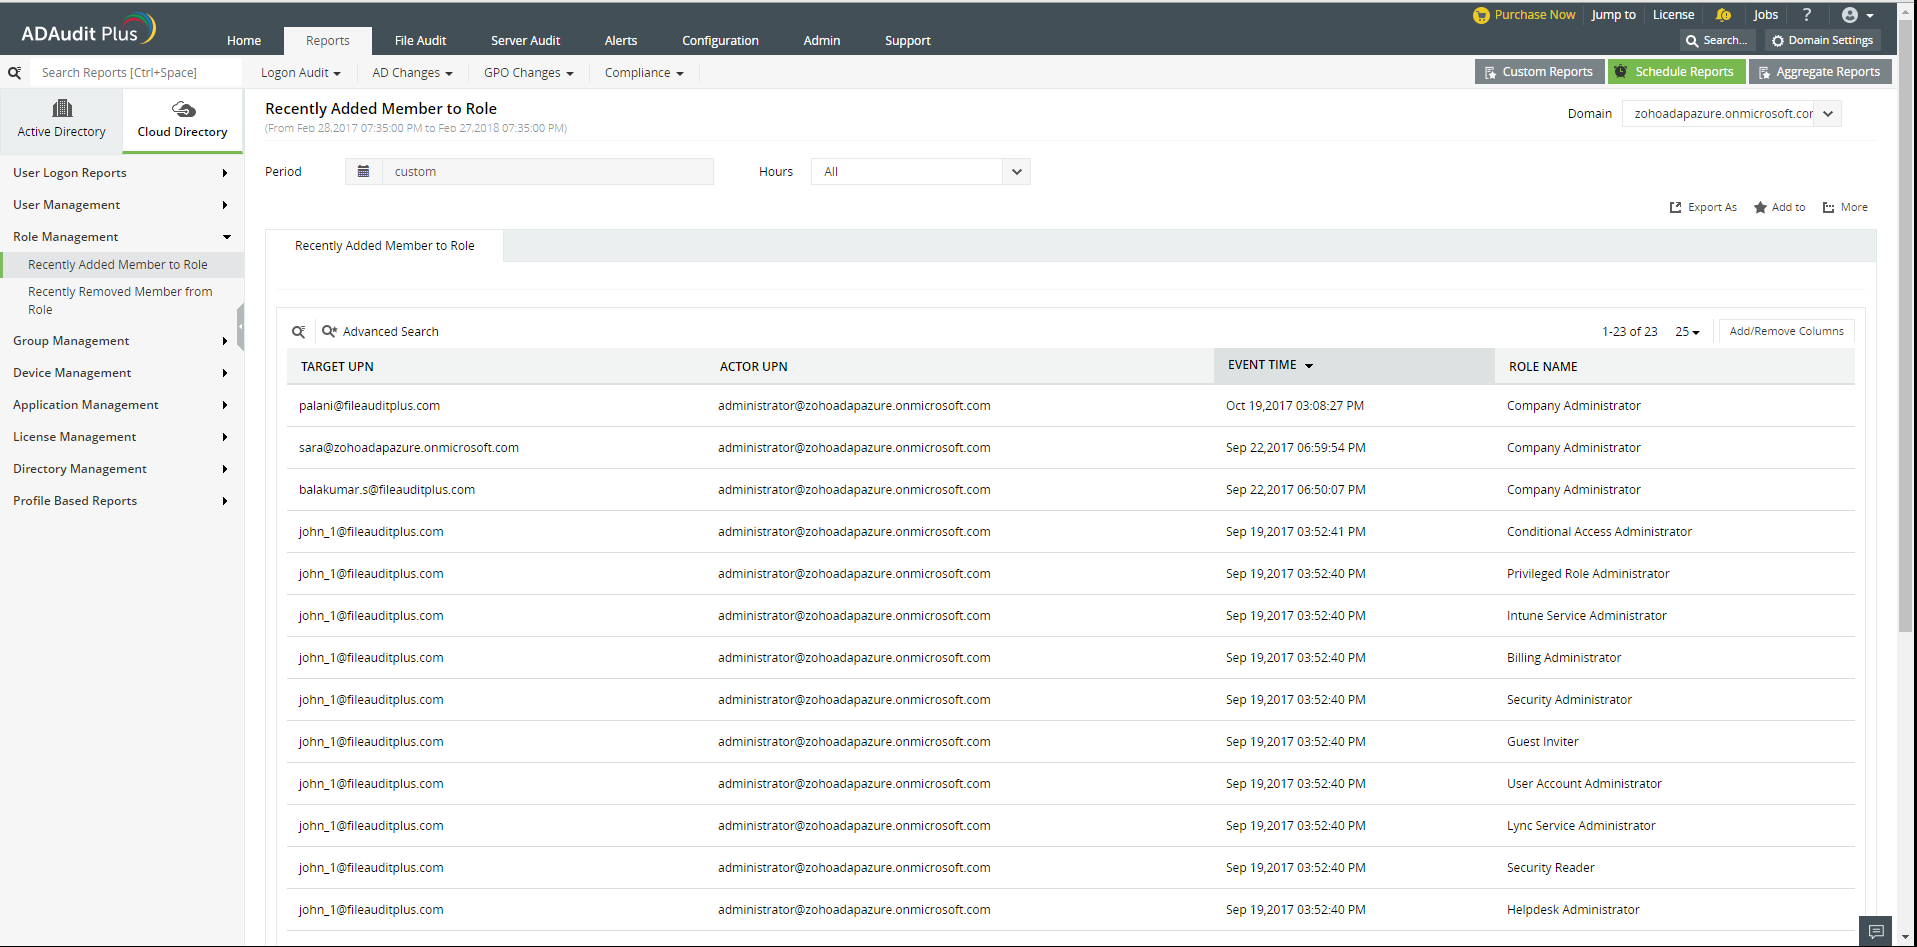Click the Search Reports magnifier icon

coord(15,73)
